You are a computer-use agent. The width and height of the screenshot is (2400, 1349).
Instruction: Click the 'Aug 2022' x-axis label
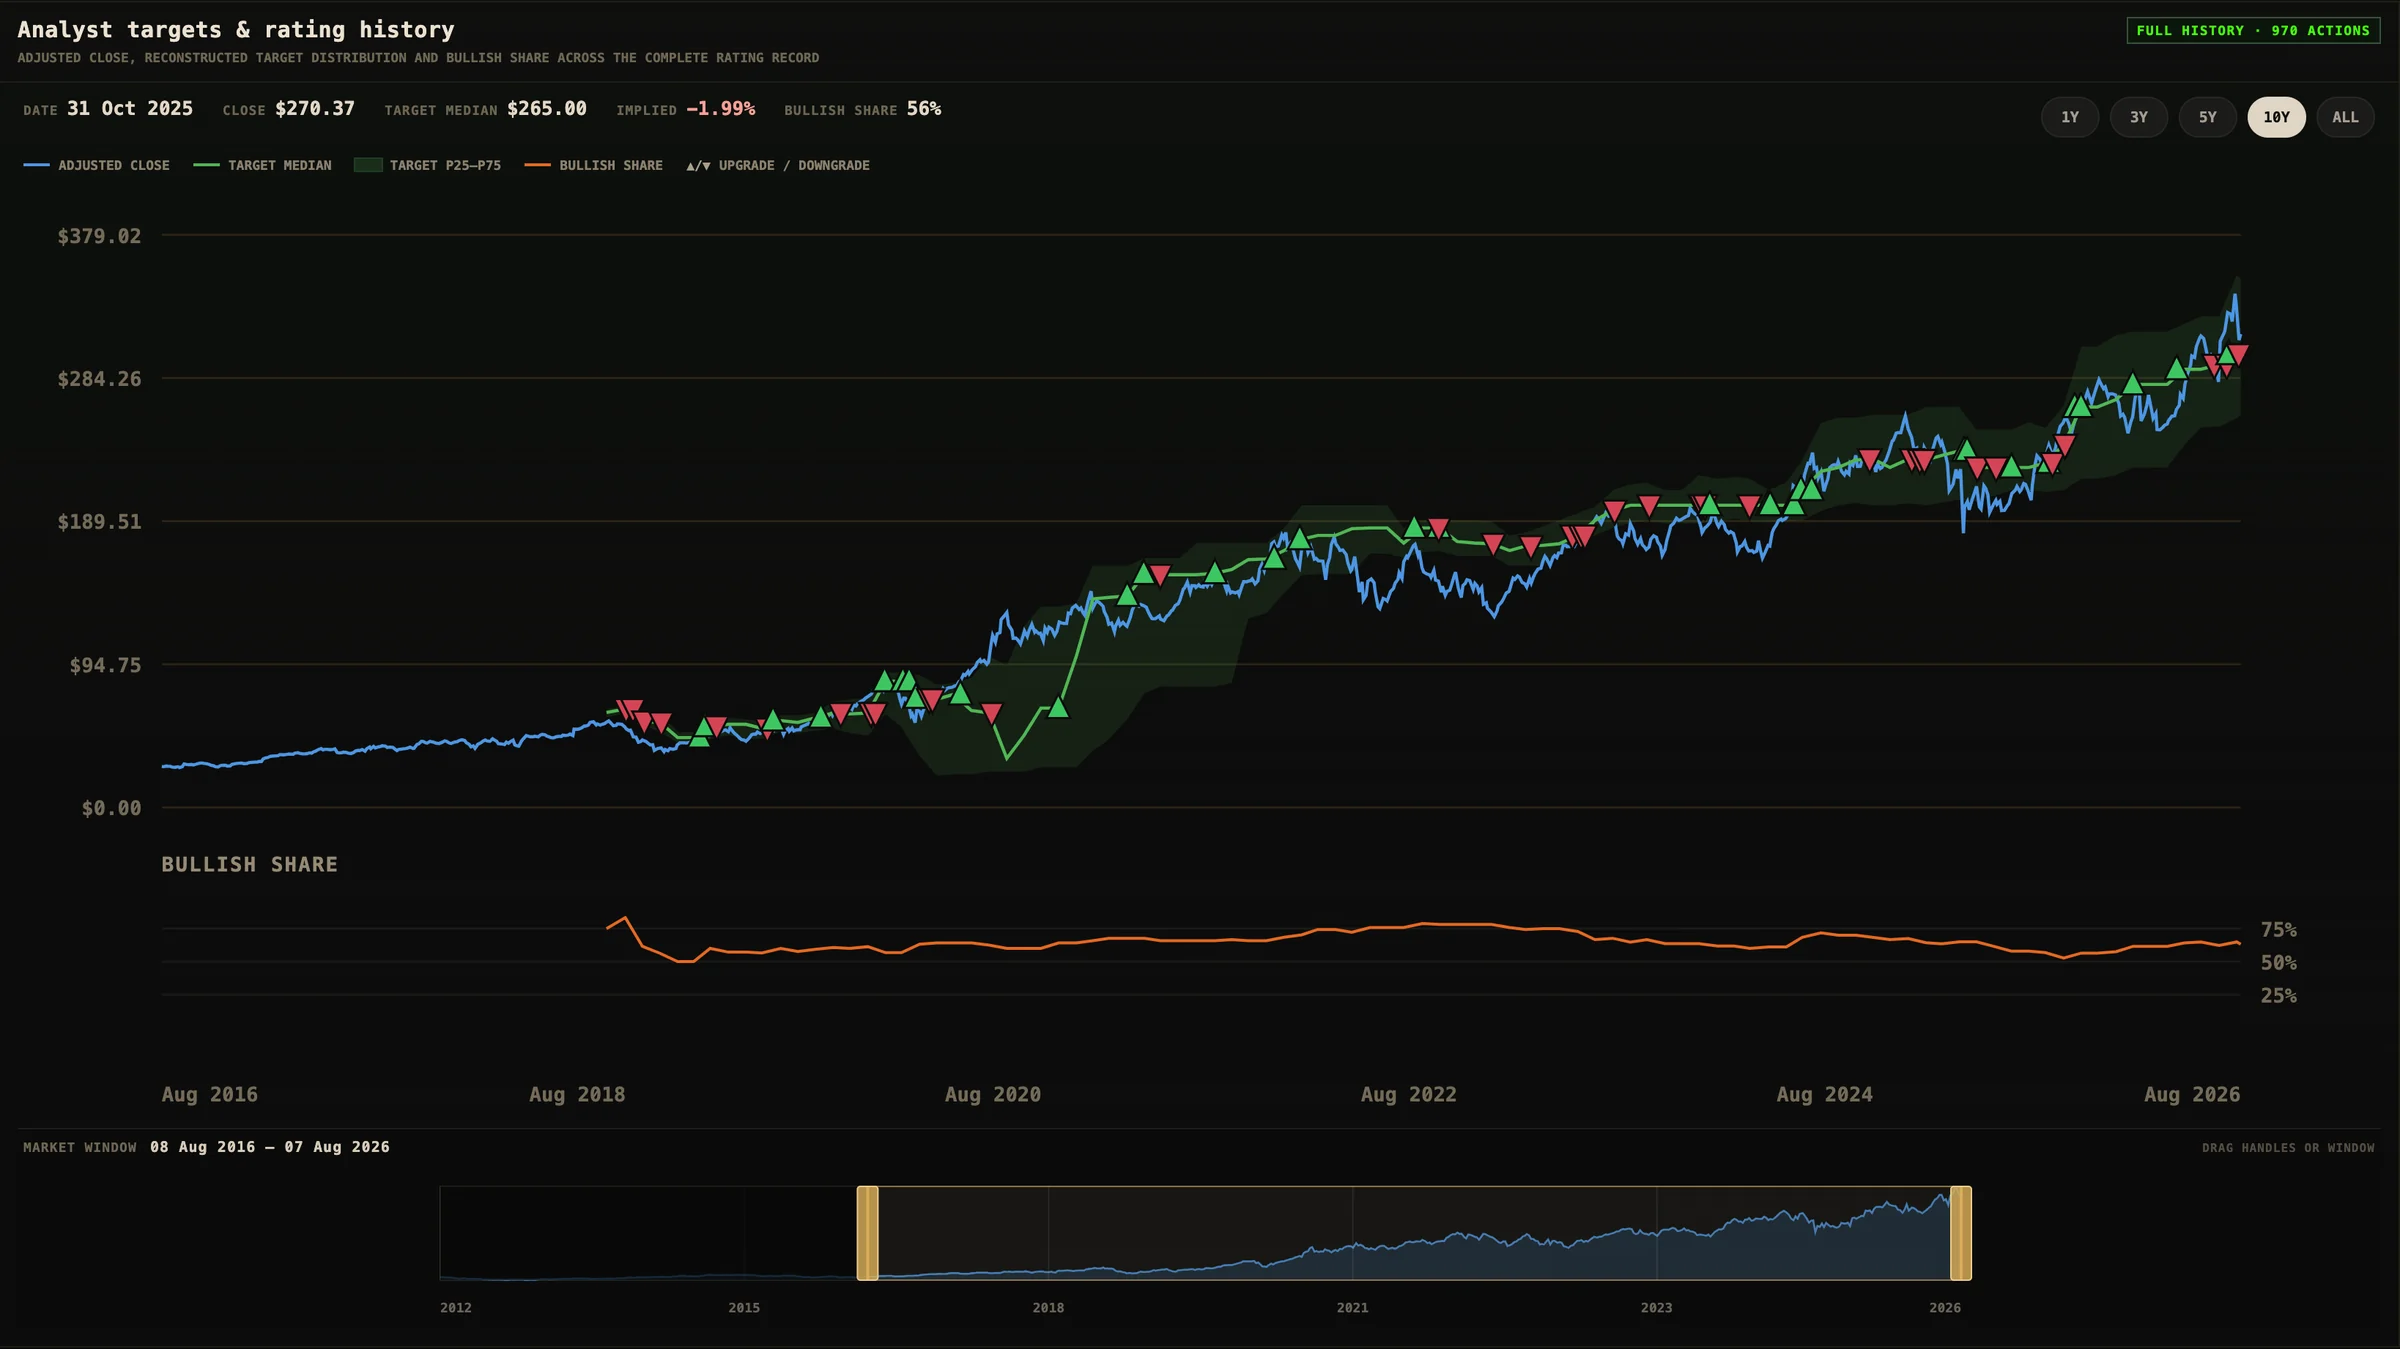click(x=1409, y=1094)
